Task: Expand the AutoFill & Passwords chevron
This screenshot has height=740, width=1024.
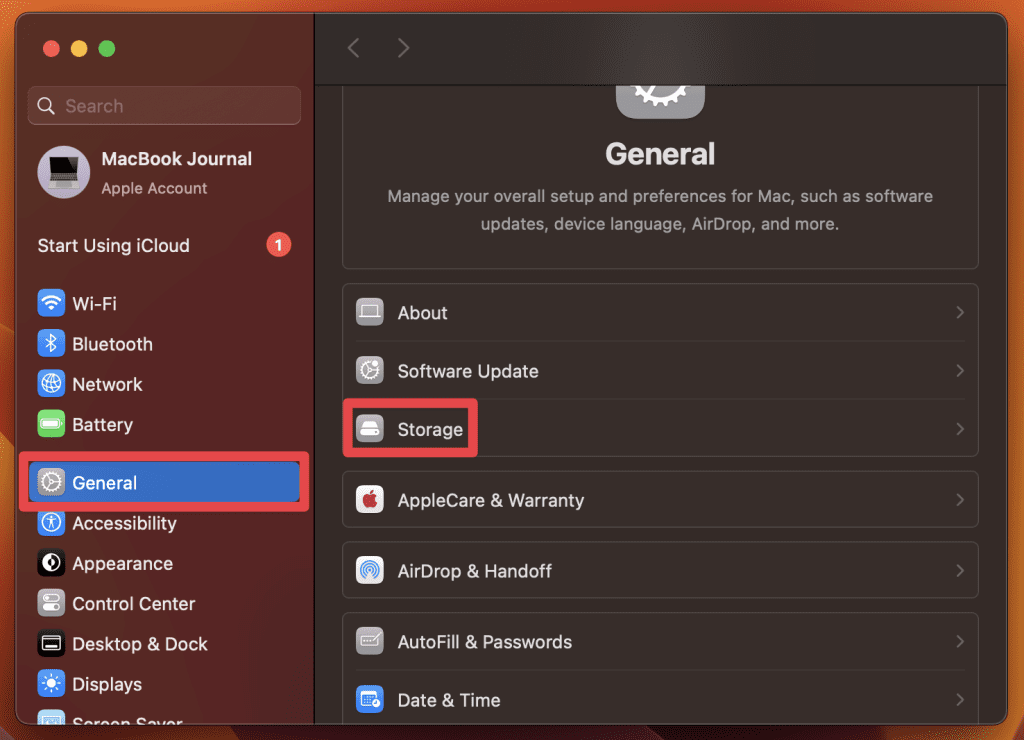Action: coord(960,641)
